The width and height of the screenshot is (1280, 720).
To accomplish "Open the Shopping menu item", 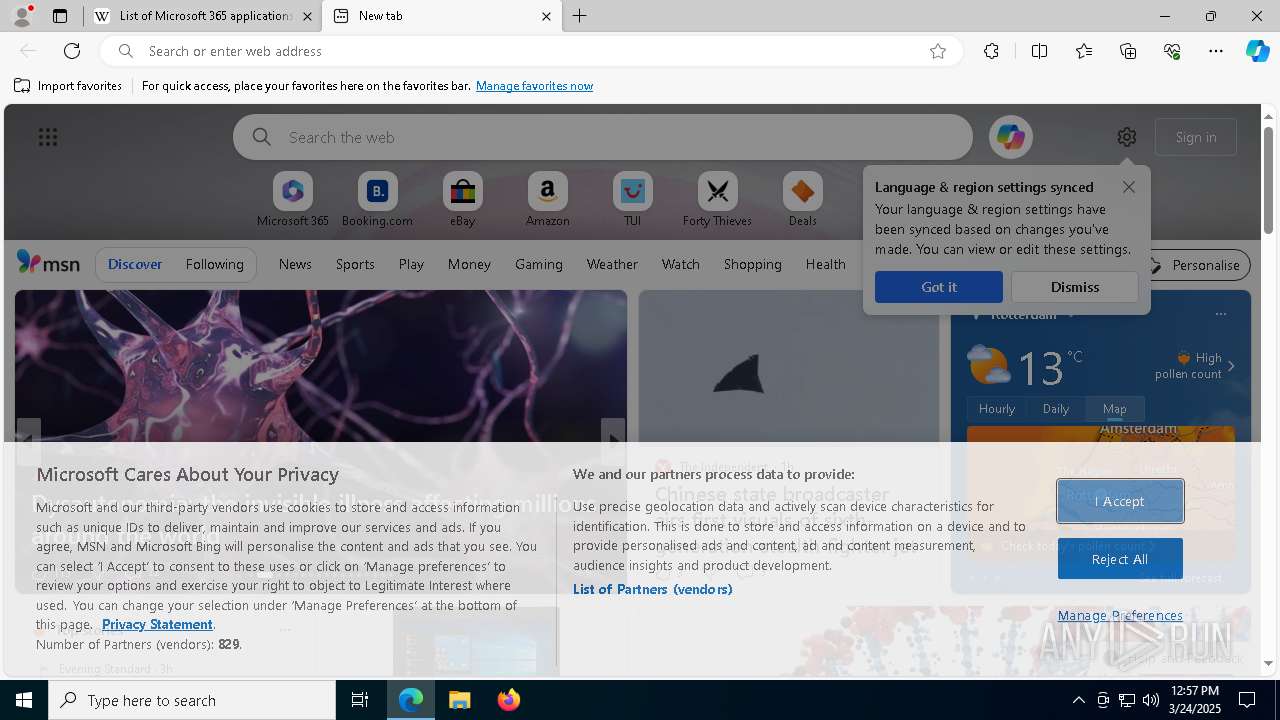I will tap(752, 264).
